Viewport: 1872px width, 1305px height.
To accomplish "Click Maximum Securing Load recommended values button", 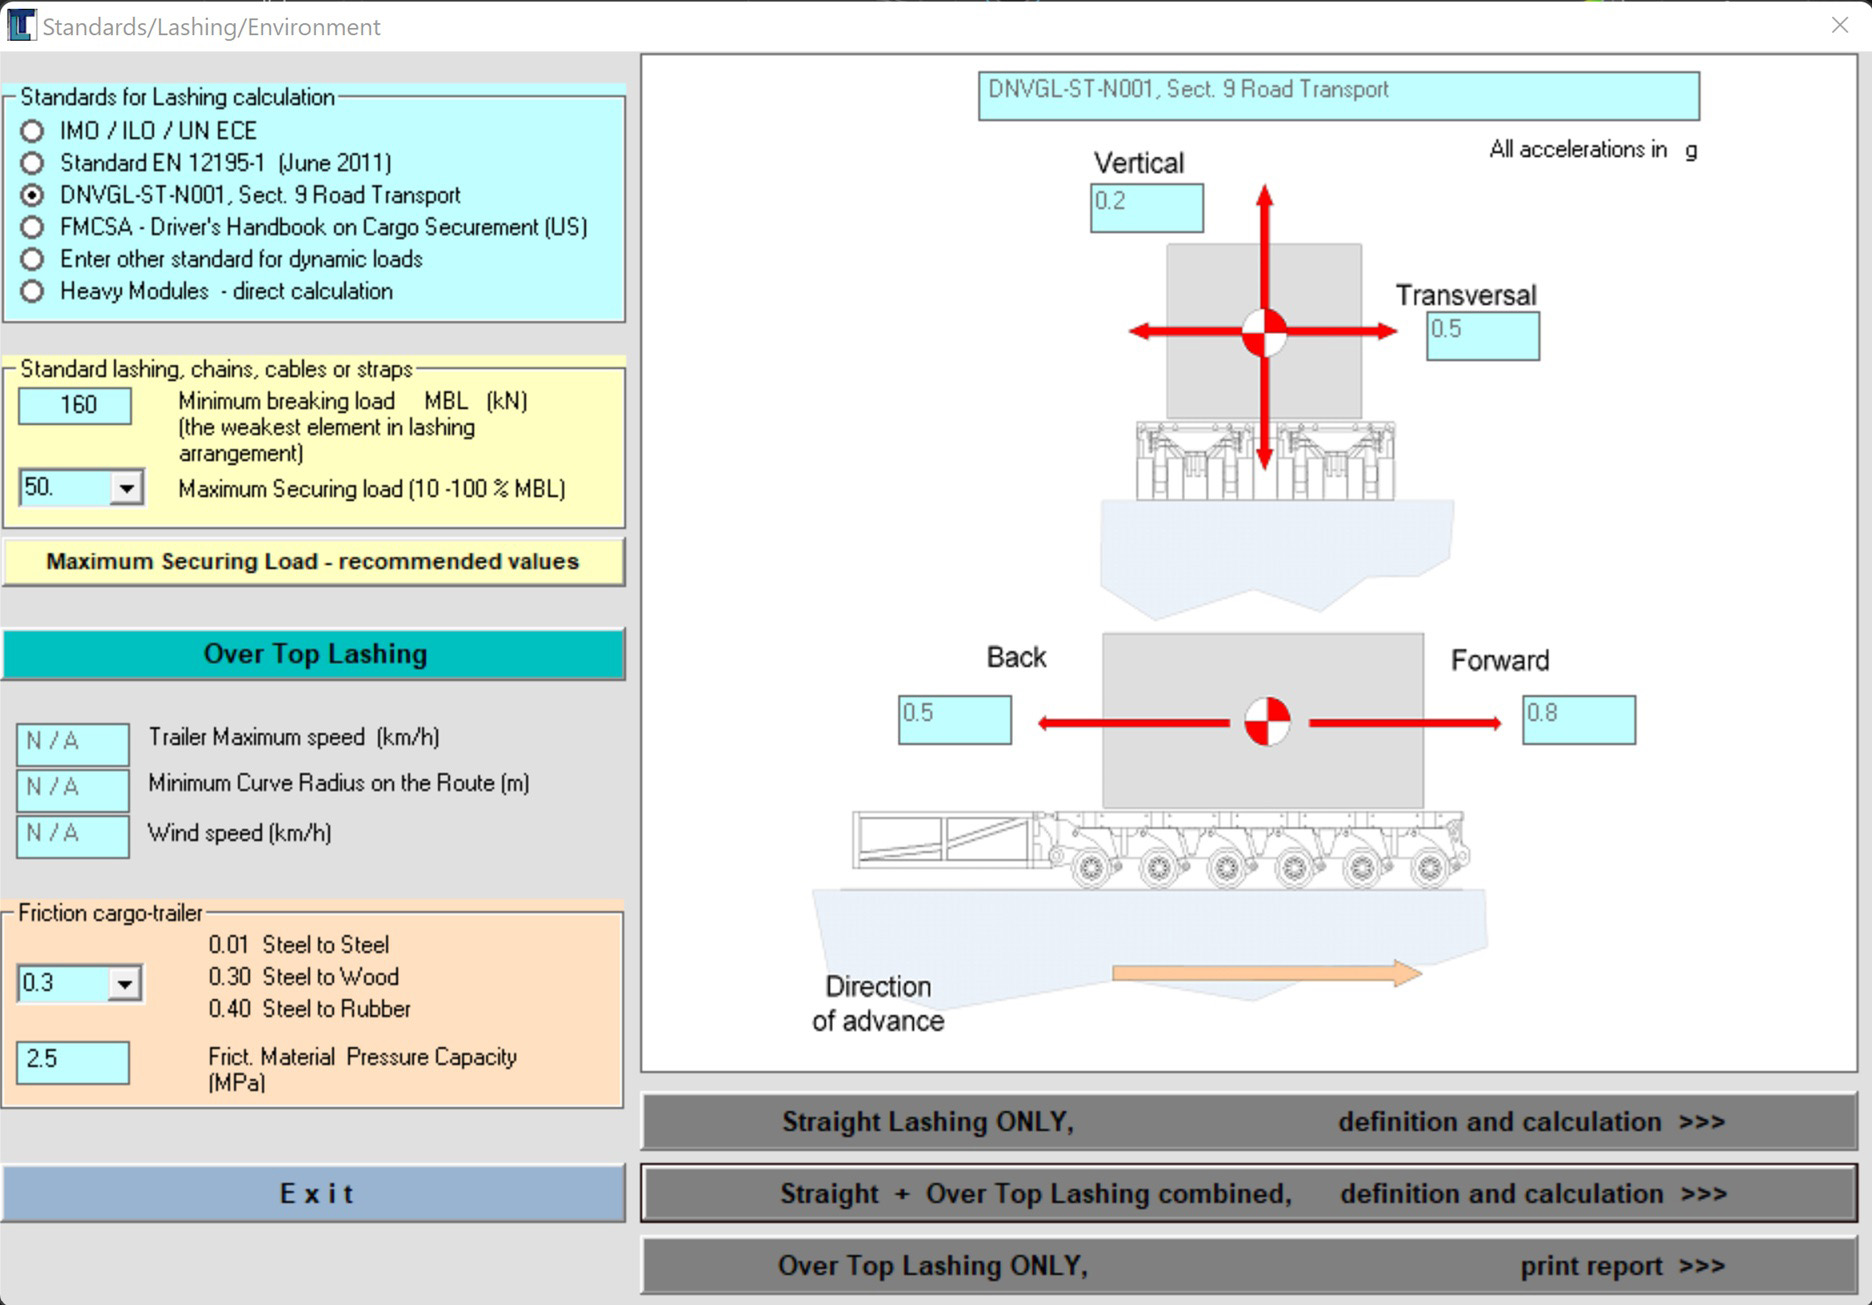I will click(x=313, y=562).
